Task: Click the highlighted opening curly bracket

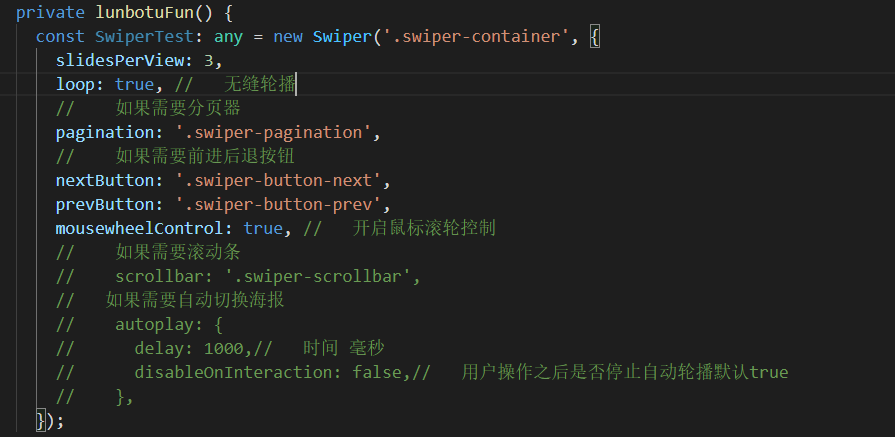Action: [594, 37]
